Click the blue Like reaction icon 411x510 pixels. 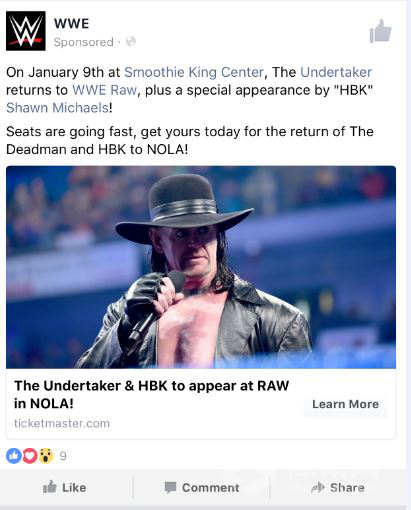(x=14, y=456)
